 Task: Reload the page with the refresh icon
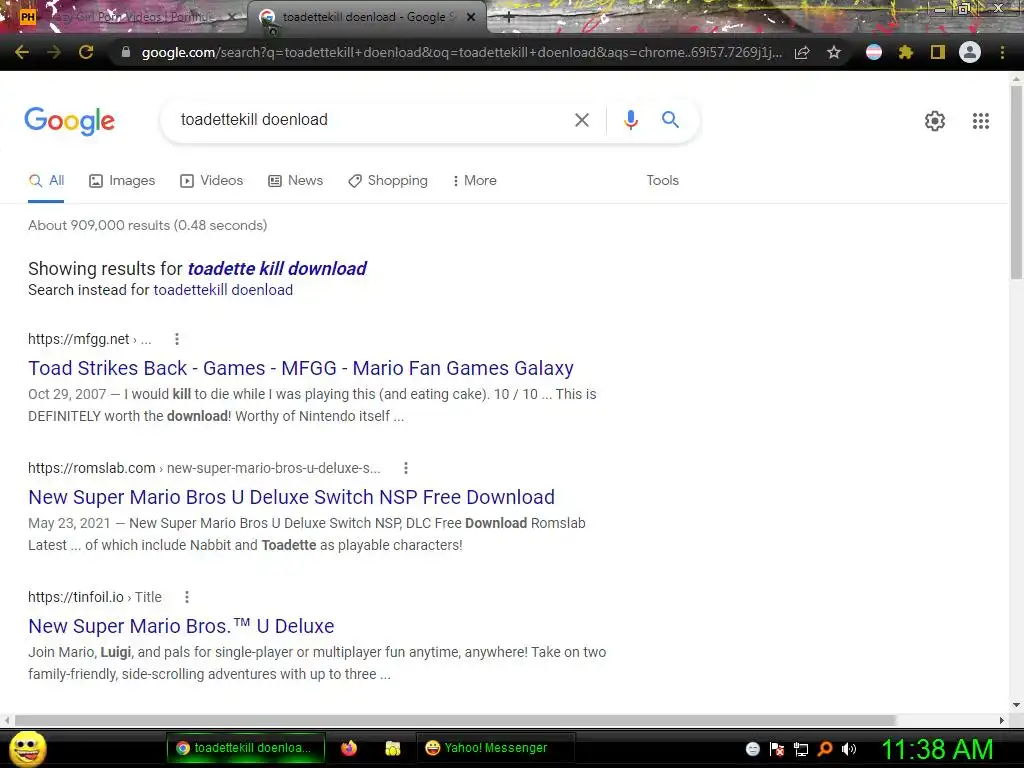[x=86, y=52]
